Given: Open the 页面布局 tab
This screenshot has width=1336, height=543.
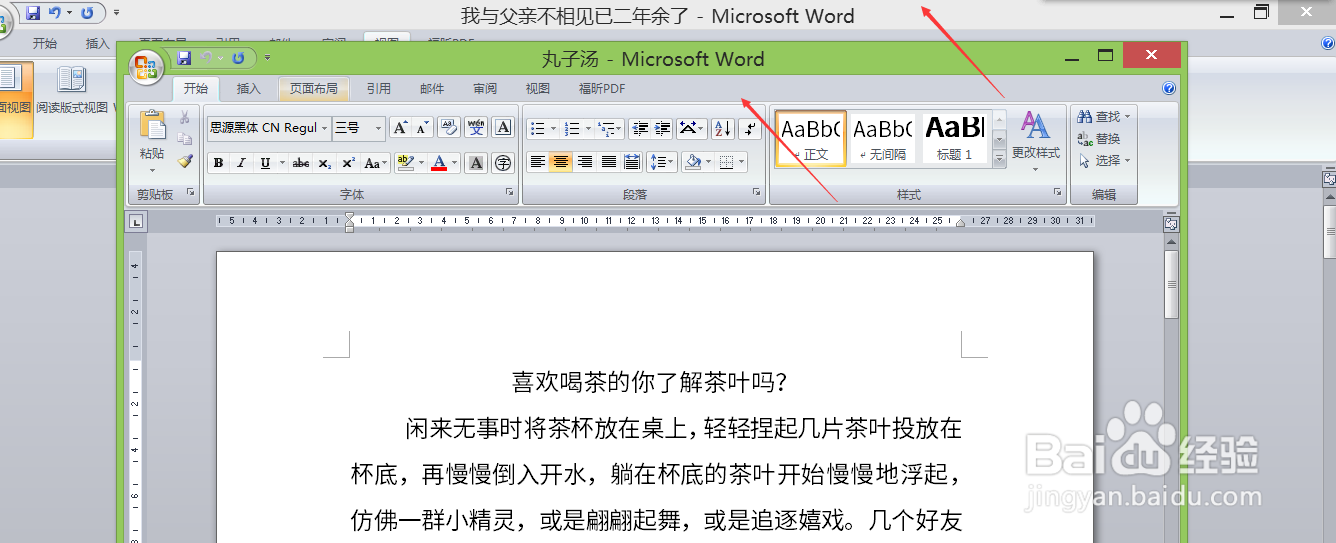Looking at the screenshot, I should tap(314, 89).
